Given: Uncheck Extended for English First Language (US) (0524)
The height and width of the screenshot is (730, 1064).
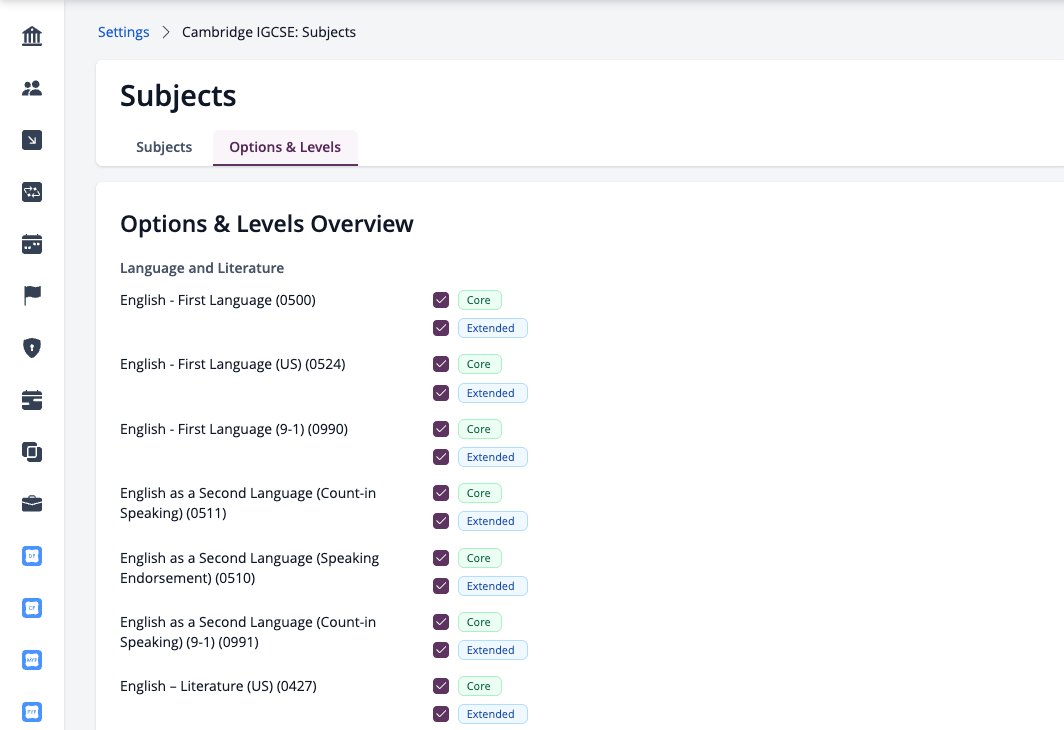Looking at the screenshot, I should pyautogui.click(x=441, y=393).
